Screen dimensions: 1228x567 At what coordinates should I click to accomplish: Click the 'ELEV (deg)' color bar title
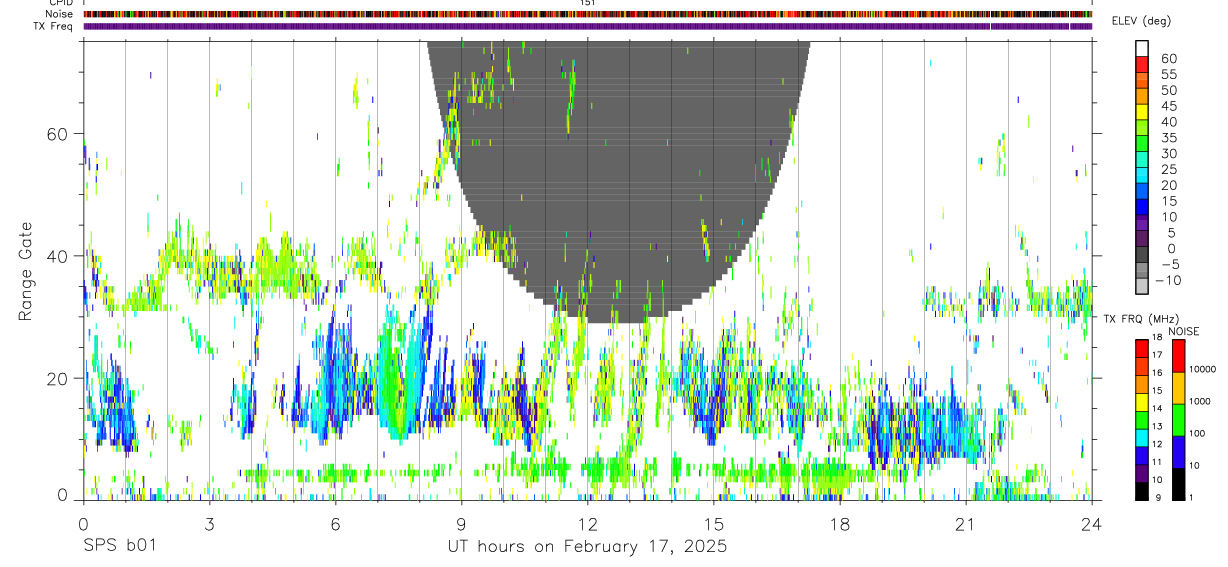1141,21
